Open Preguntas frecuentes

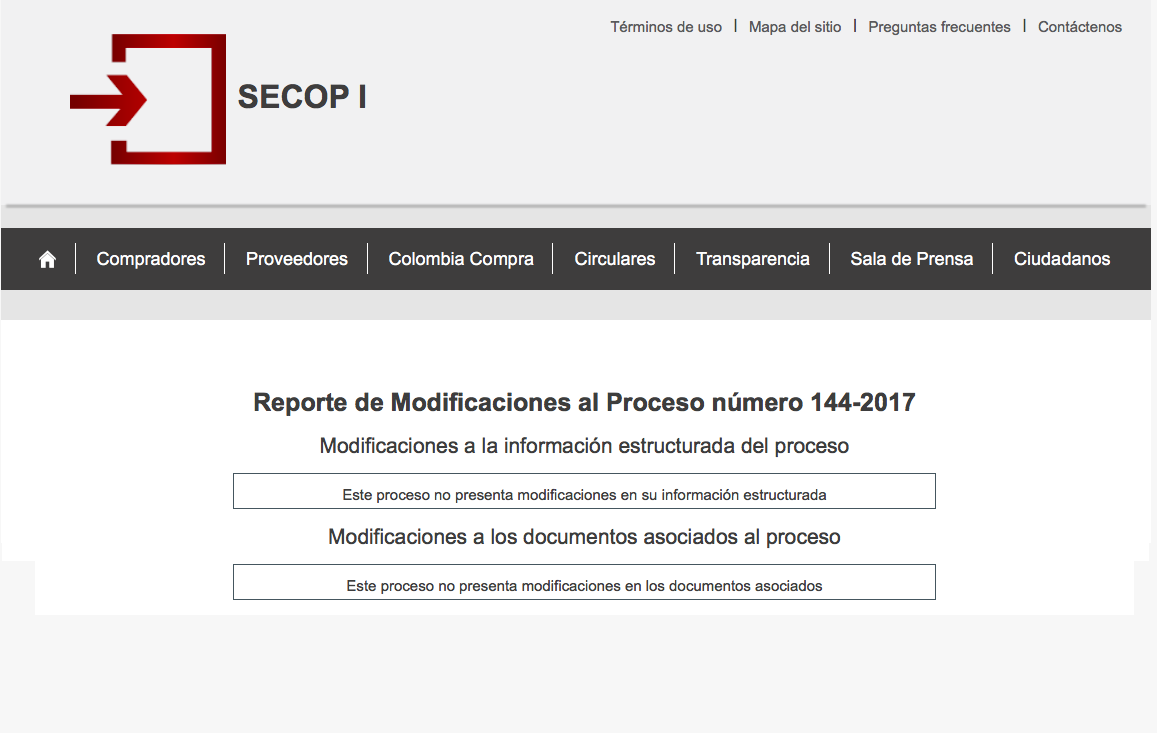(x=939, y=27)
